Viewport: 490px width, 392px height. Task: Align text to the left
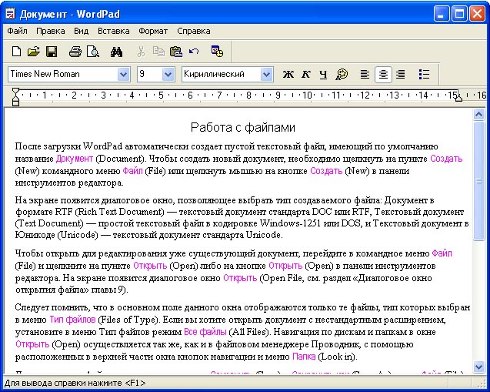coord(365,74)
